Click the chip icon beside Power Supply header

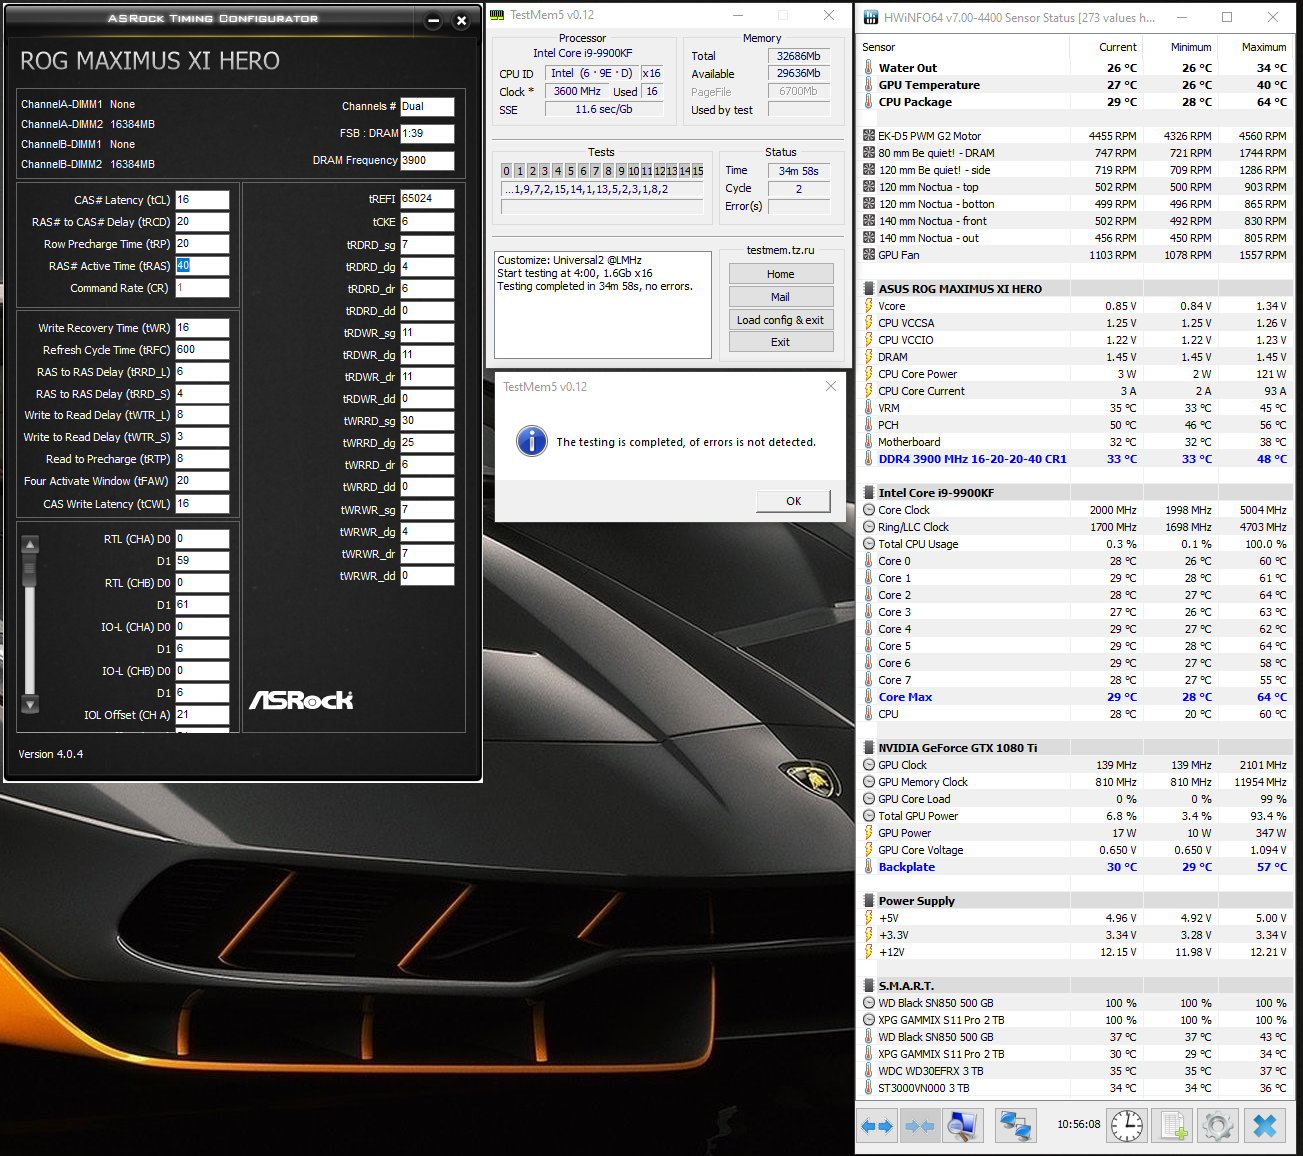[x=869, y=901]
